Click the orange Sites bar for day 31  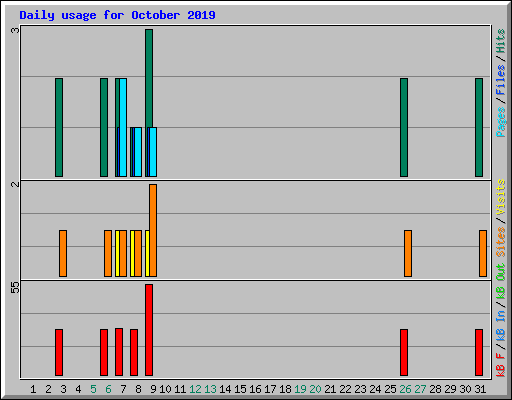[x=483, y=253]
